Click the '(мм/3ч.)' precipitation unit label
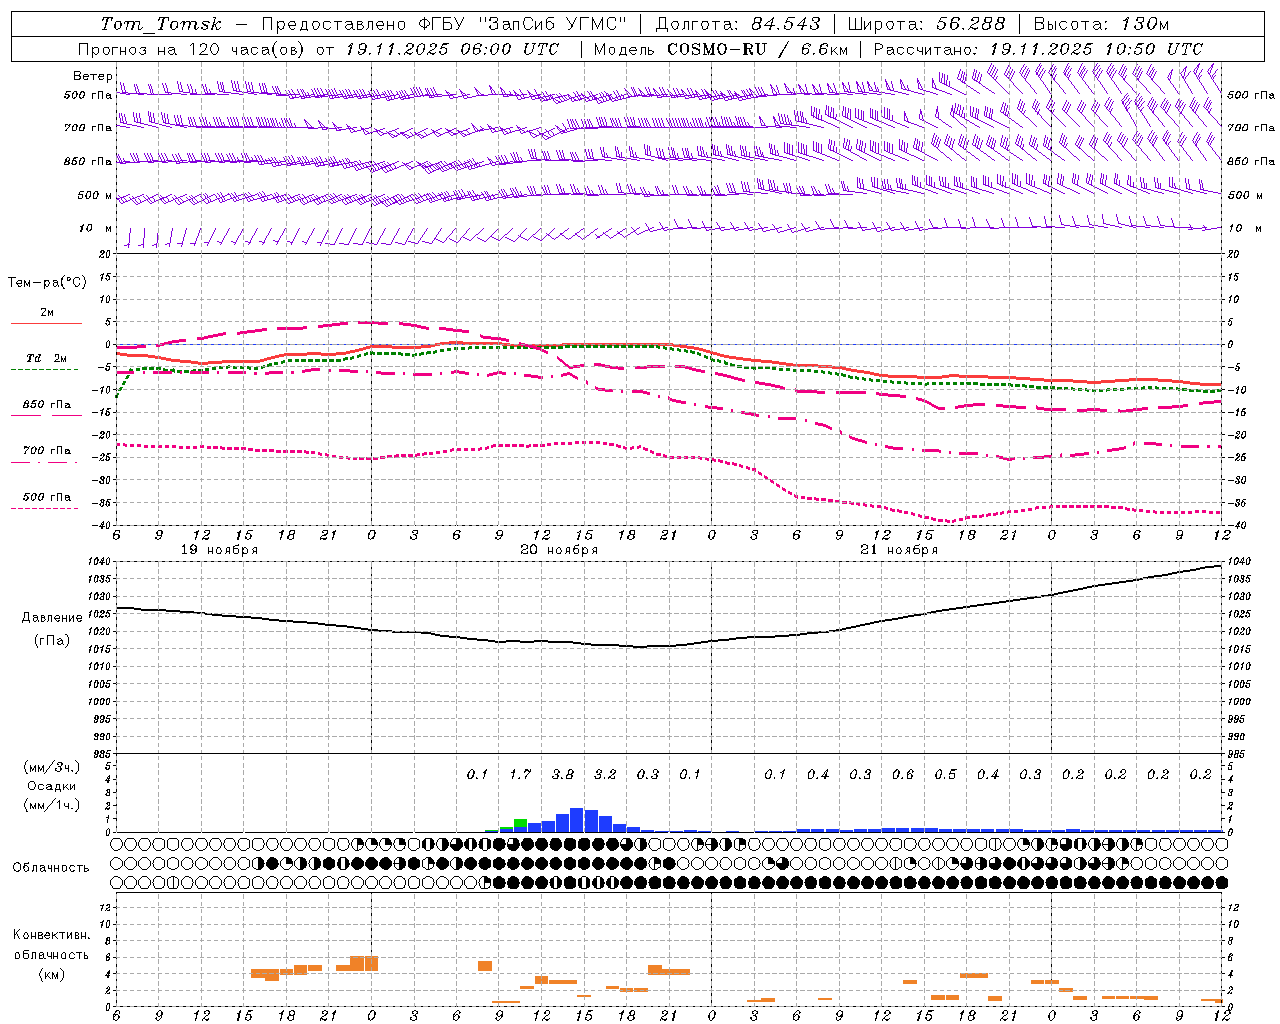Screen dimensions: 1280x1024 50,767
